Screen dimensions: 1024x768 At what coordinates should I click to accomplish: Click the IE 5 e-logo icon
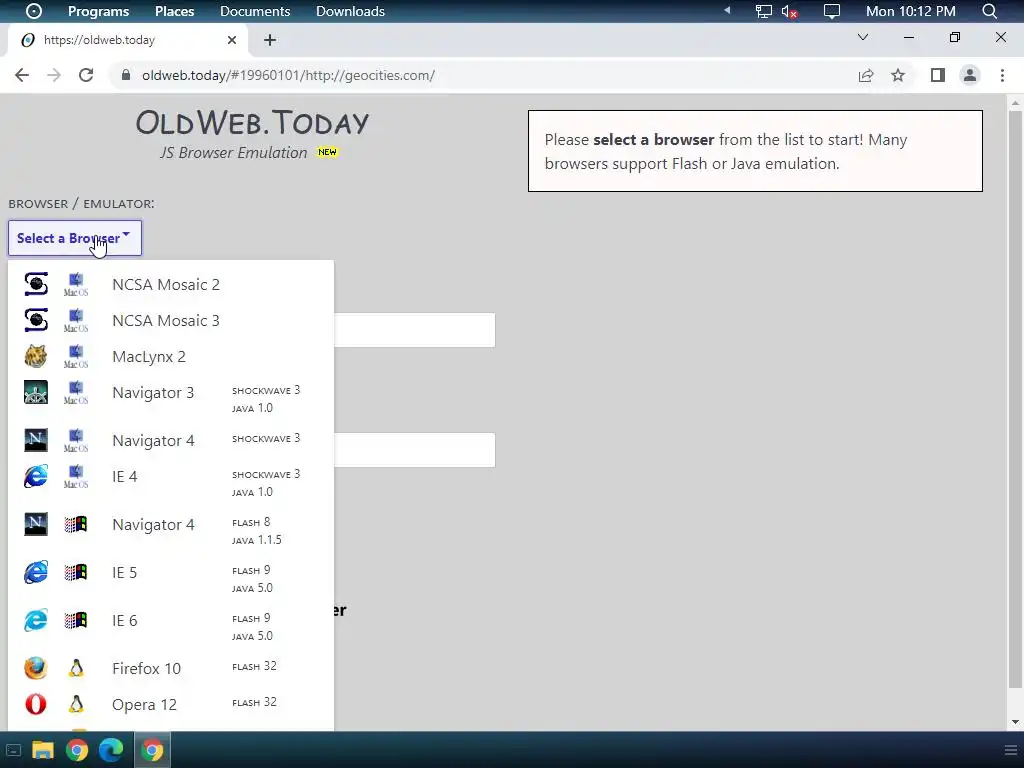click(x=36, y=572)
